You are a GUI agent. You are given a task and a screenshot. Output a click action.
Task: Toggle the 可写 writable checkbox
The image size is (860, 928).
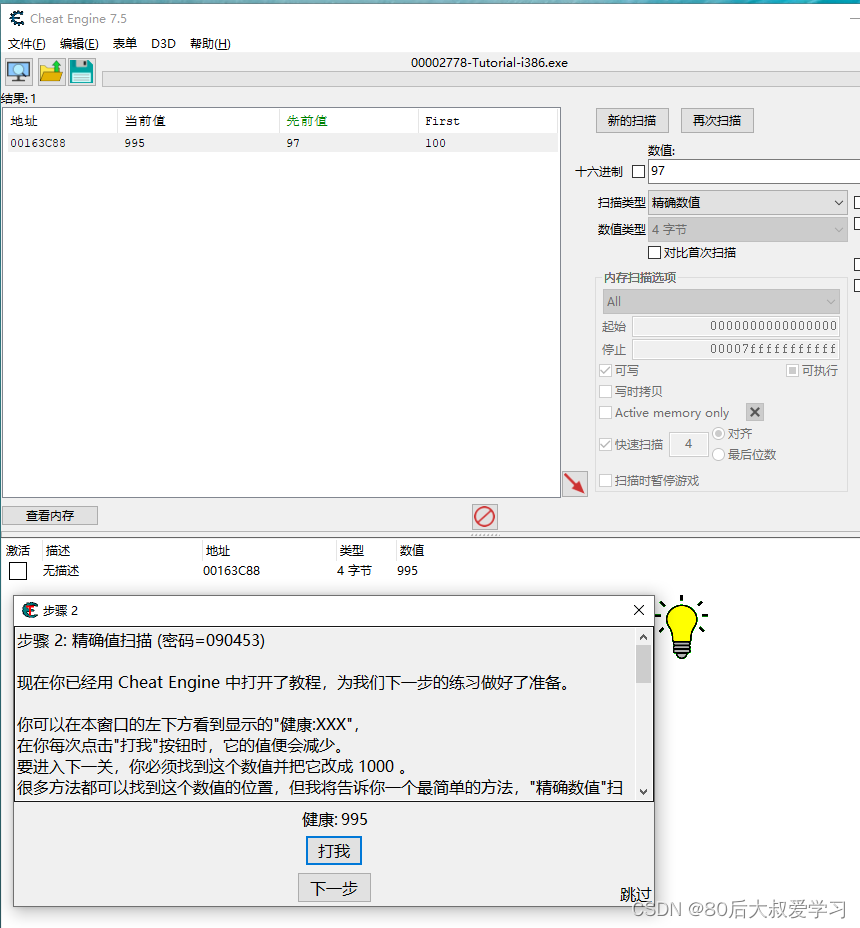coord(605,370)
